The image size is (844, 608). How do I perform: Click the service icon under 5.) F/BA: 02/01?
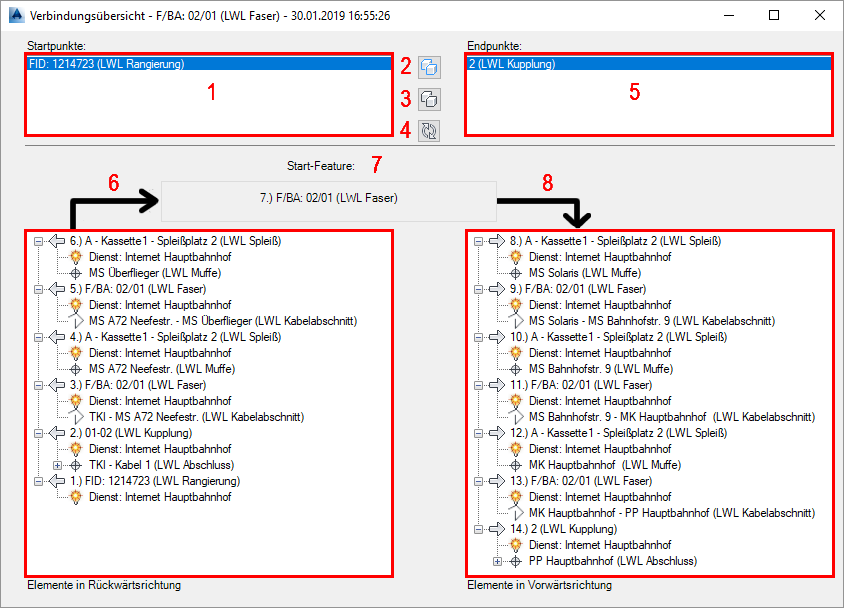tap(76, 305)
